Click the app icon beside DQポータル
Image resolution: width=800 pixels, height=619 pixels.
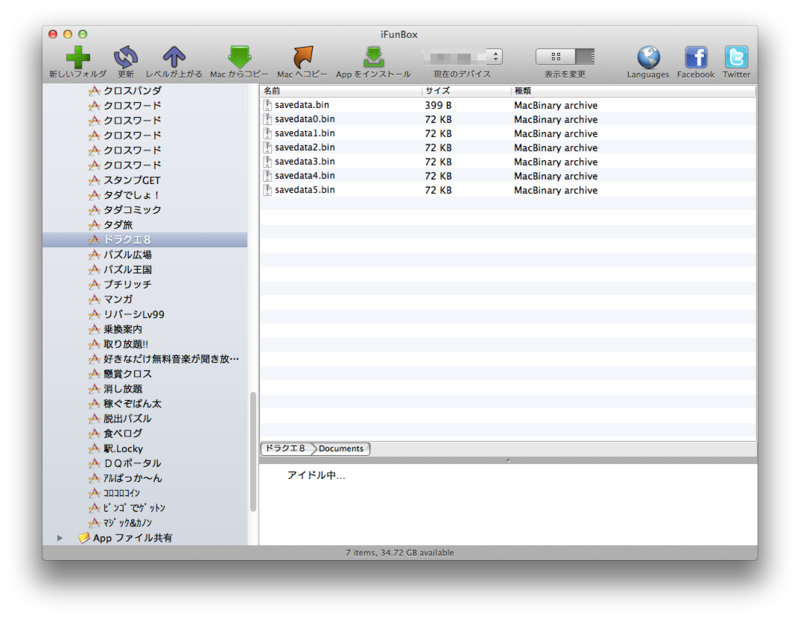pyautogui.click(x=94, y=463)
